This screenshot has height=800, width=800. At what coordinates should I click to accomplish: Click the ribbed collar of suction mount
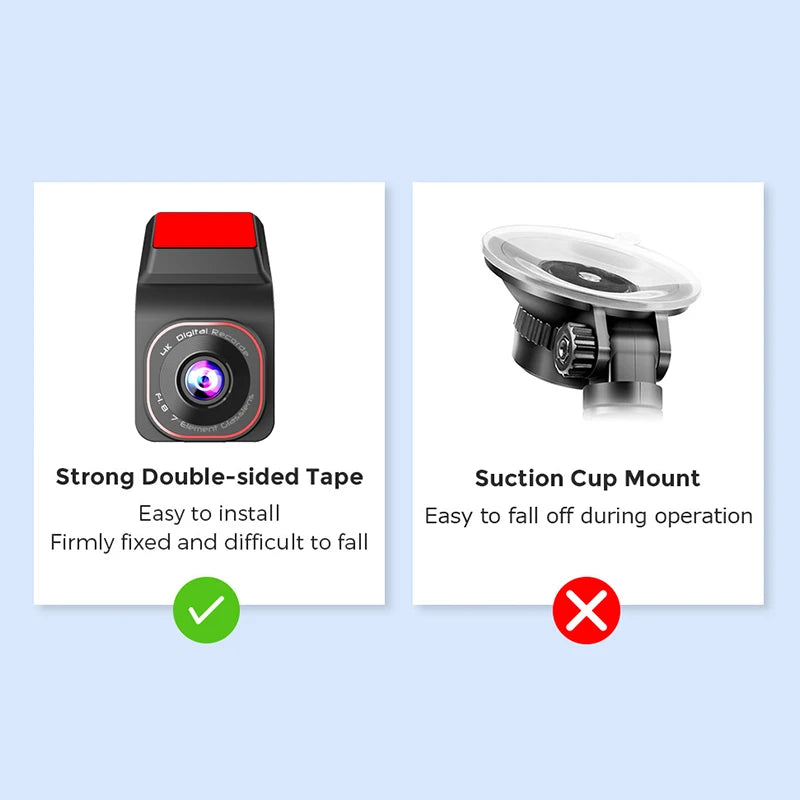point(532,328)
